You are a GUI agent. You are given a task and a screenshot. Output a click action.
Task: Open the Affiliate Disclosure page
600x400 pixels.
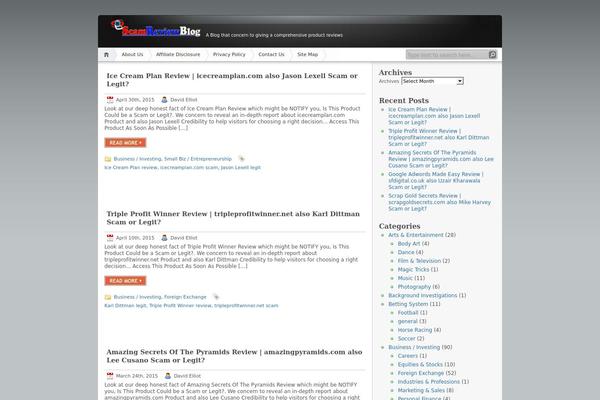pos(178,55)
